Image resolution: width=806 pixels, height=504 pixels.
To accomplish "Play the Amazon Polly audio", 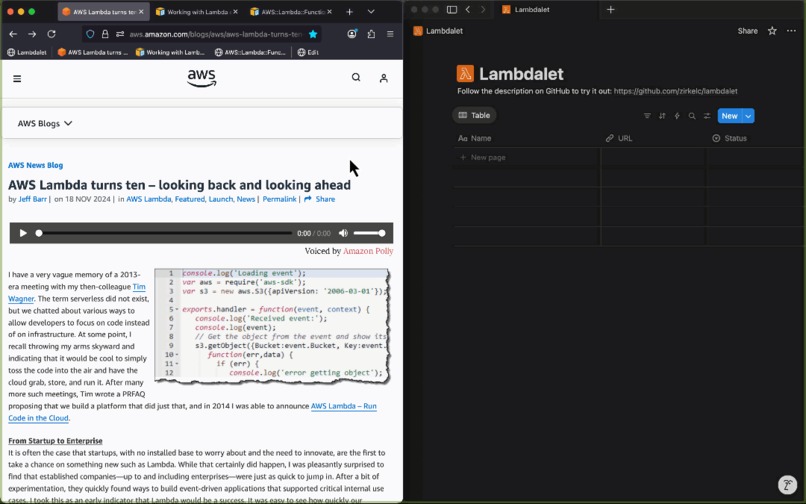I will click(x=23, y=233).
